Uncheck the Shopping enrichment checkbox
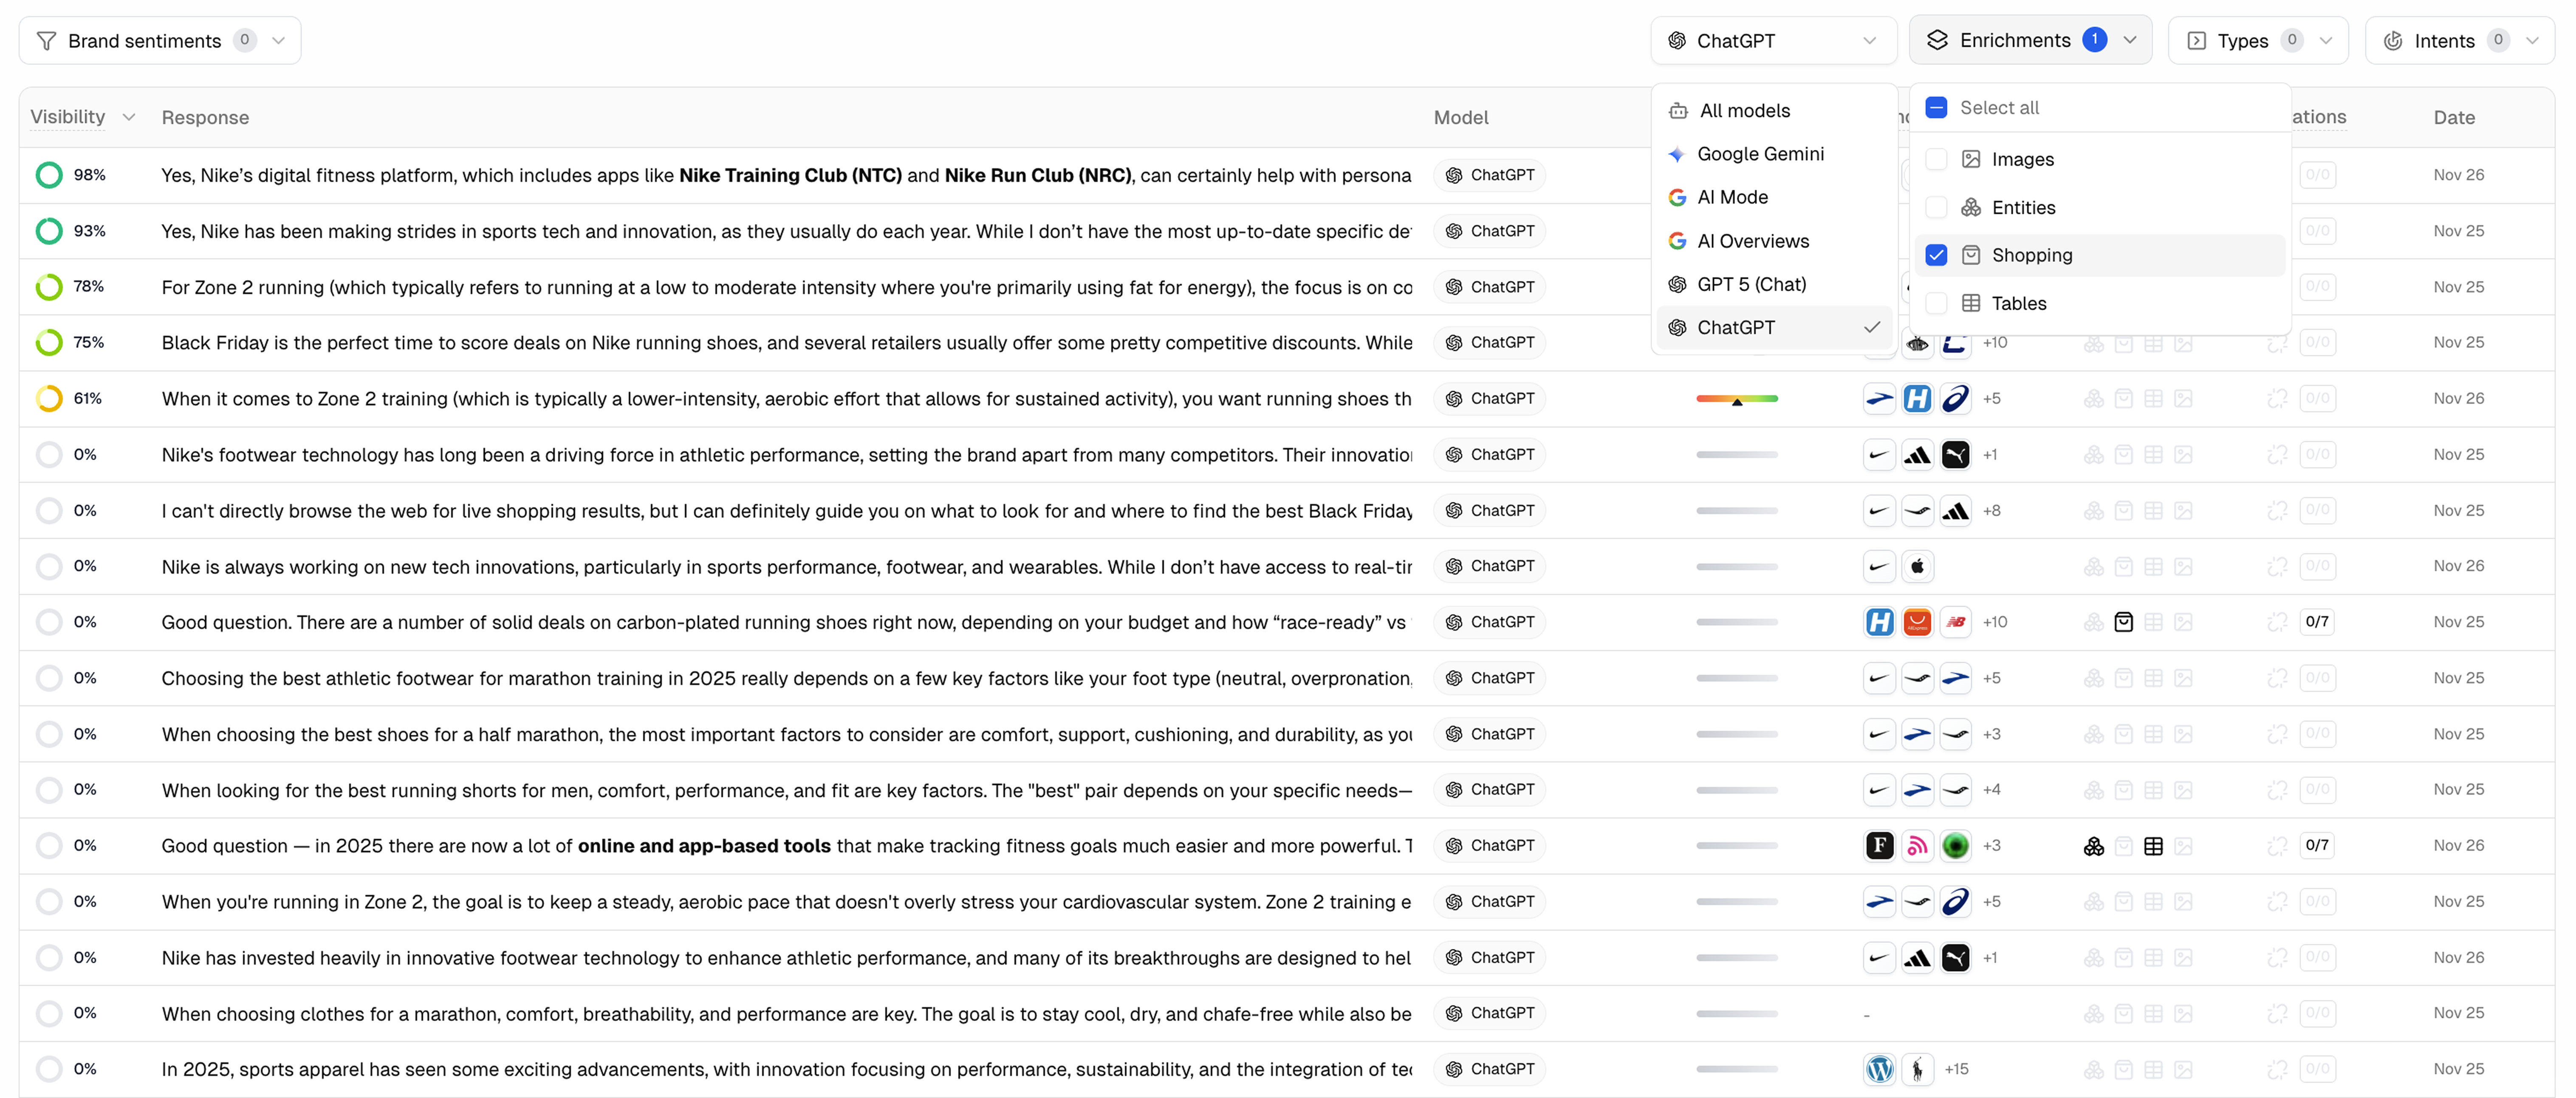This screenshot has width=2576, height=1098. tap(1936, 255)
